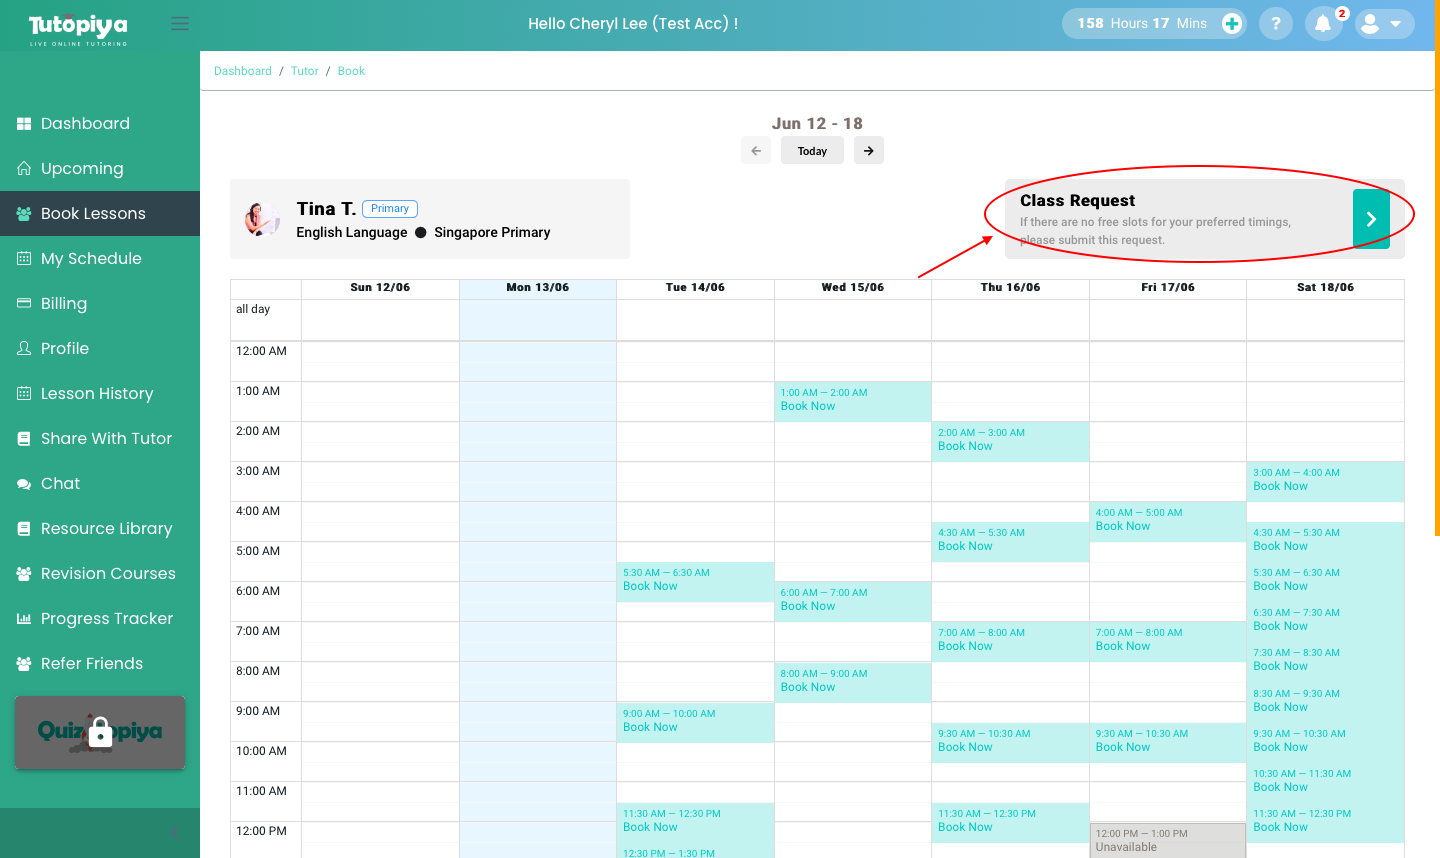1440x858 pixels.
Task: Click Tina T. tutor avatar
Action: coord(263,219)
